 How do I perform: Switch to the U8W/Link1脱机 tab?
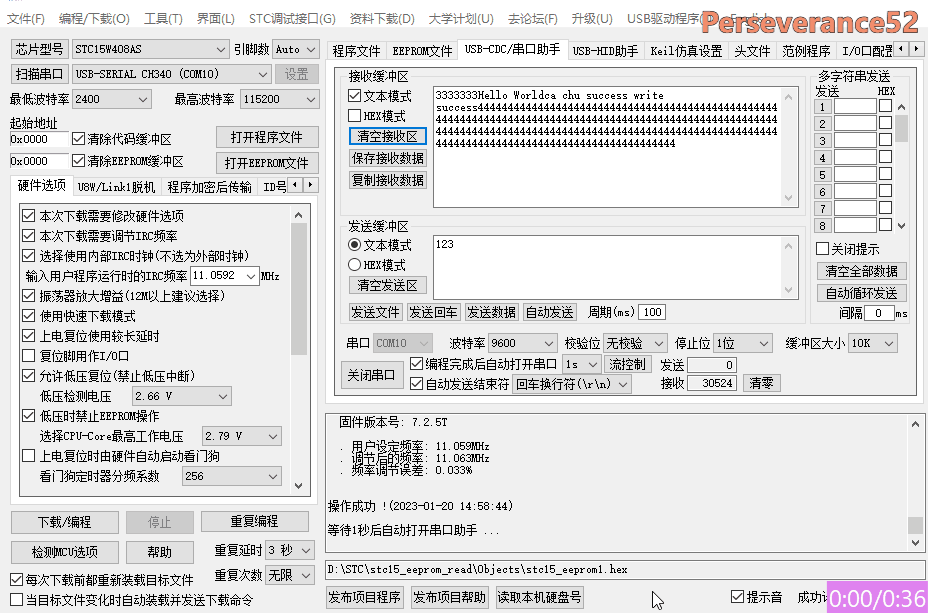116,187
